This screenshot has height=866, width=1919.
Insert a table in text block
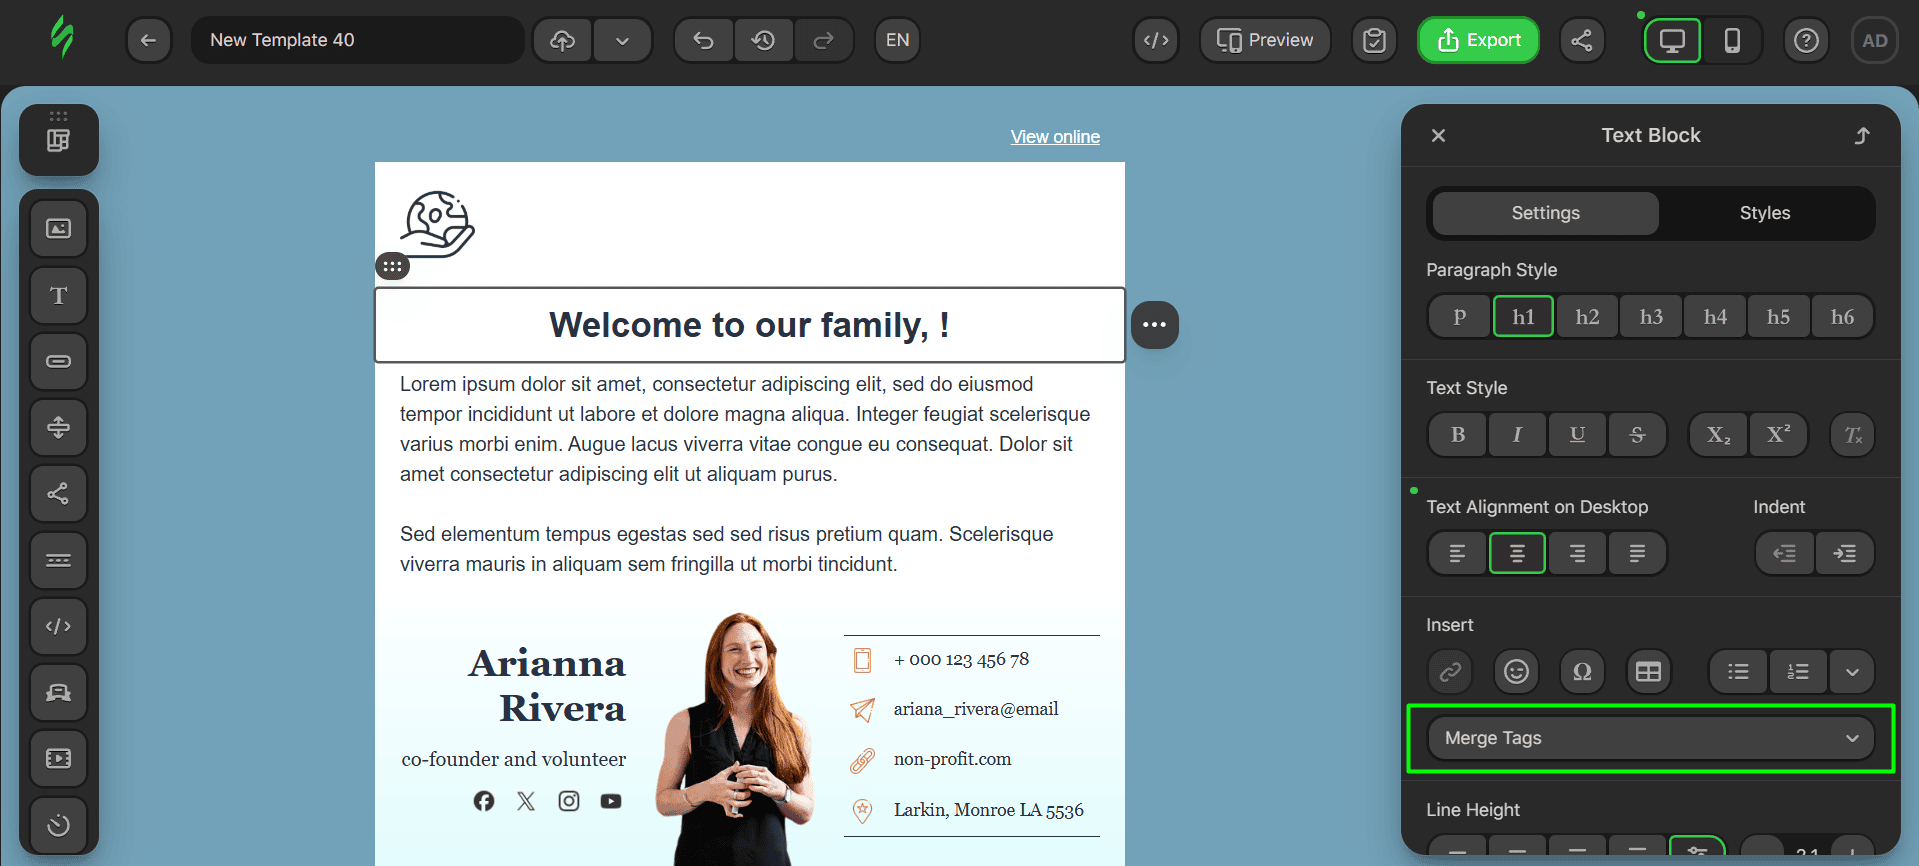tap(1648, 672)
